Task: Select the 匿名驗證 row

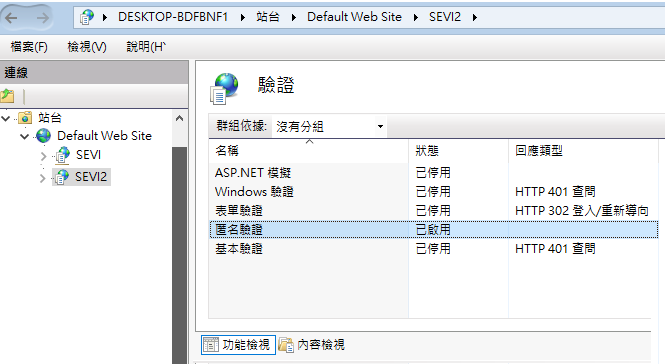Action: (x=433, y=230)
